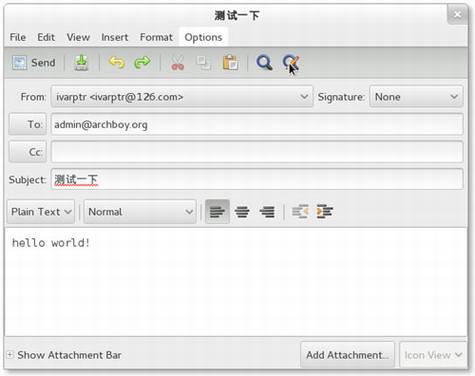Viewport: 475px width, 376px height.
Task: Click the Add Attachment button
Action: 347,355
